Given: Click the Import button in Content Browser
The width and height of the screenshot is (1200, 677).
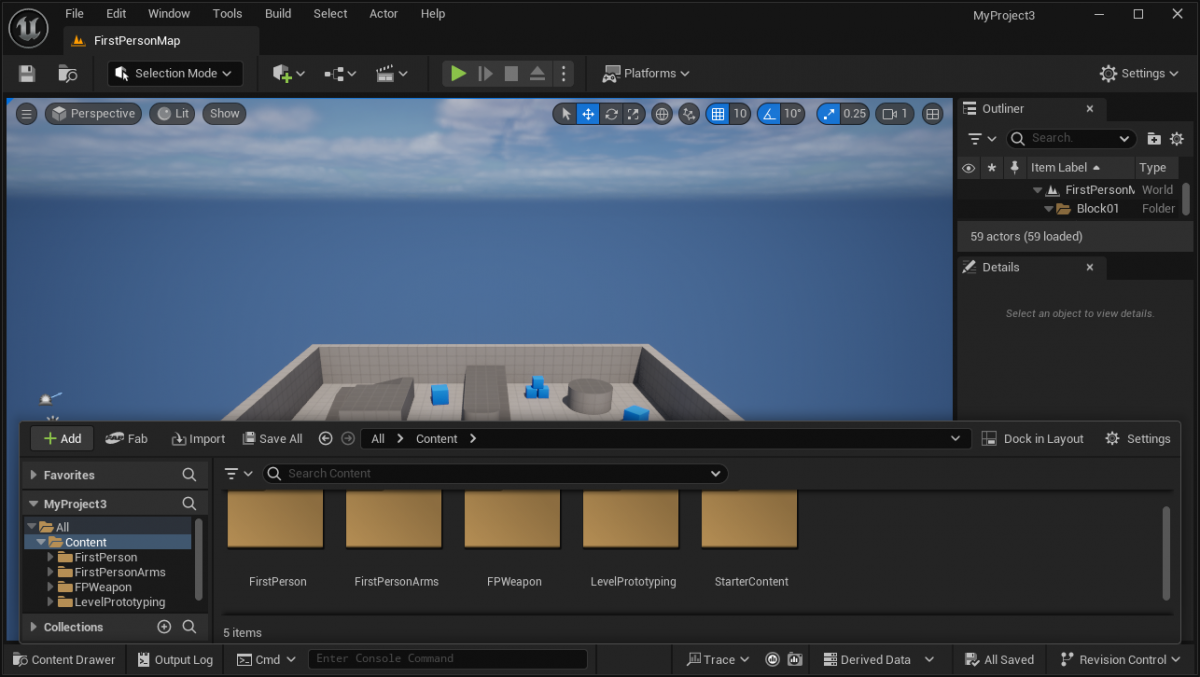Looking at the screenshot, I should 198,438.
